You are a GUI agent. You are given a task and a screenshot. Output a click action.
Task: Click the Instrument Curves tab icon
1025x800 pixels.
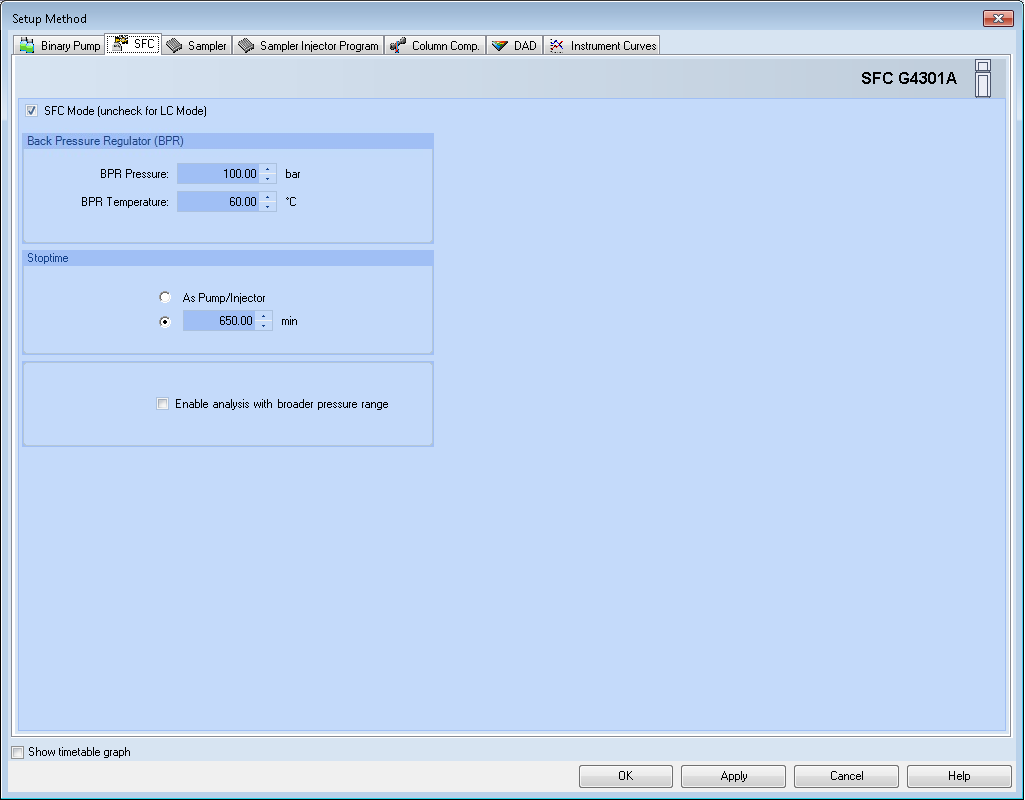(x=557, y=46)
